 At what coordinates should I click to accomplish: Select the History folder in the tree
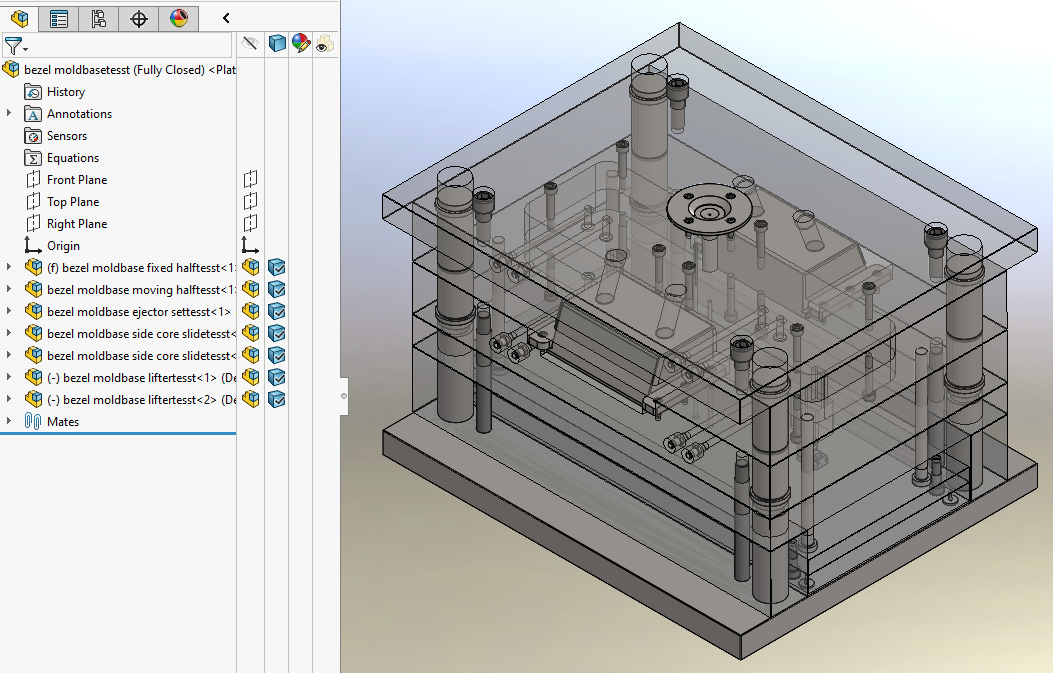[x=65, y=92]
